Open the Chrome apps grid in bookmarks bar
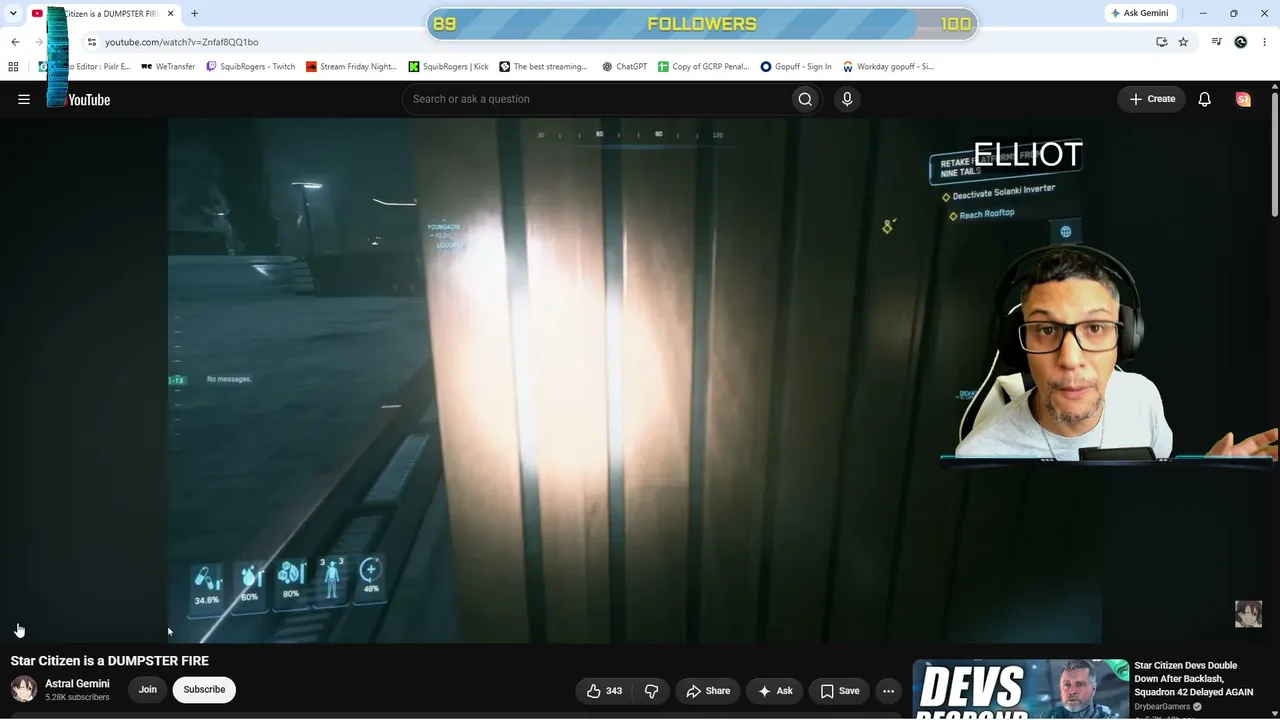Image resolution: width=1280 pixels, height=720 pixels. click(x=13, y=67)
